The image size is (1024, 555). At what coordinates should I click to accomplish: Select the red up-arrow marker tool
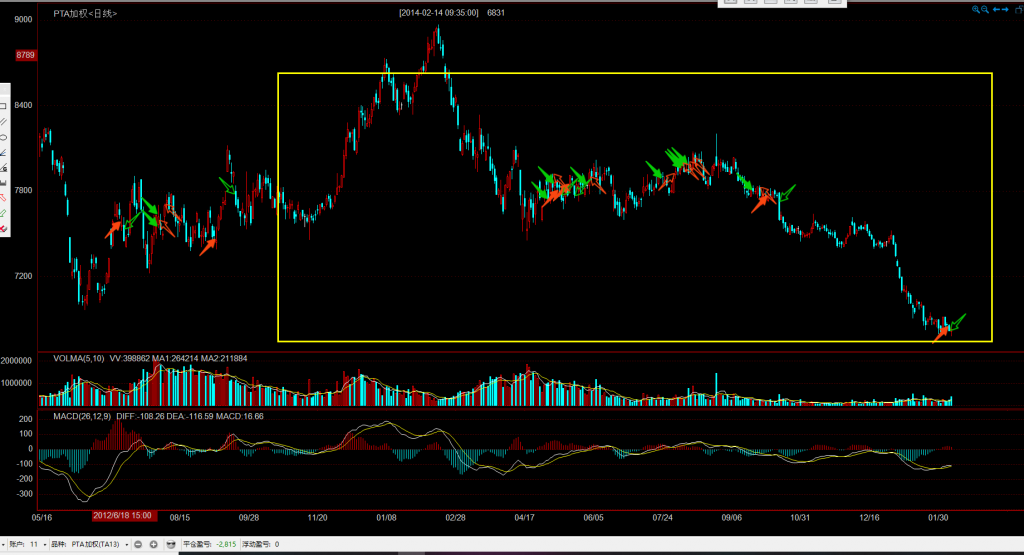(3, 198)
